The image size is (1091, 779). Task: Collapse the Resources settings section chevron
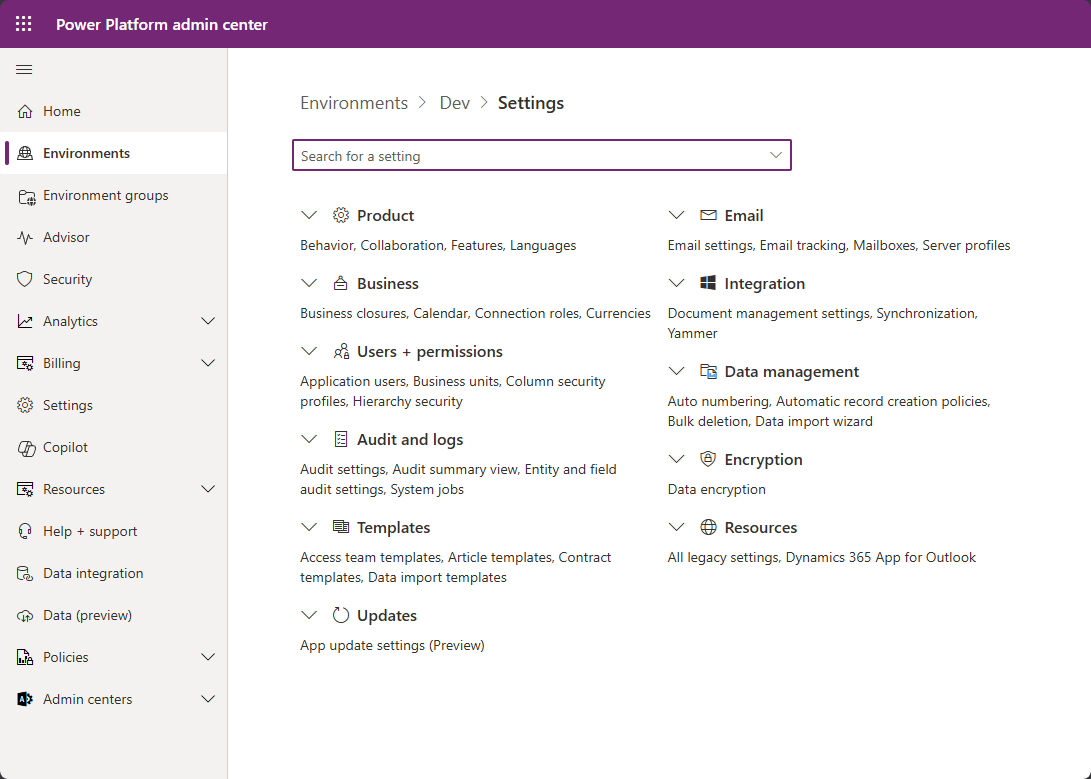pyautogui.click(x=676, y=527)
